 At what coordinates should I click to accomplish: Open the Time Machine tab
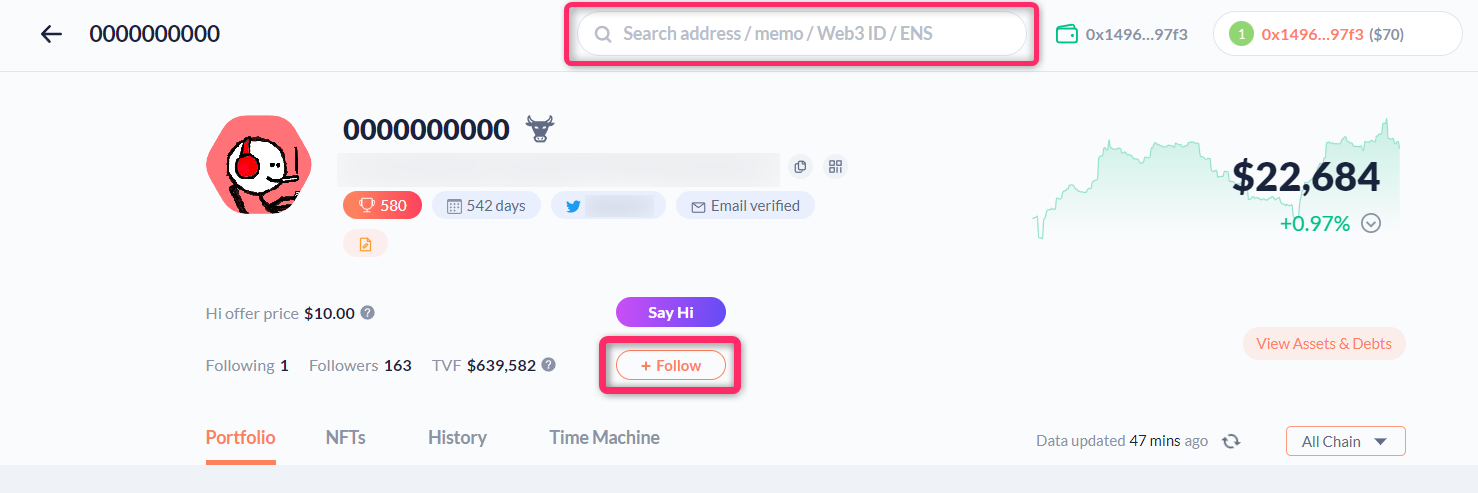tap(604, 438)
